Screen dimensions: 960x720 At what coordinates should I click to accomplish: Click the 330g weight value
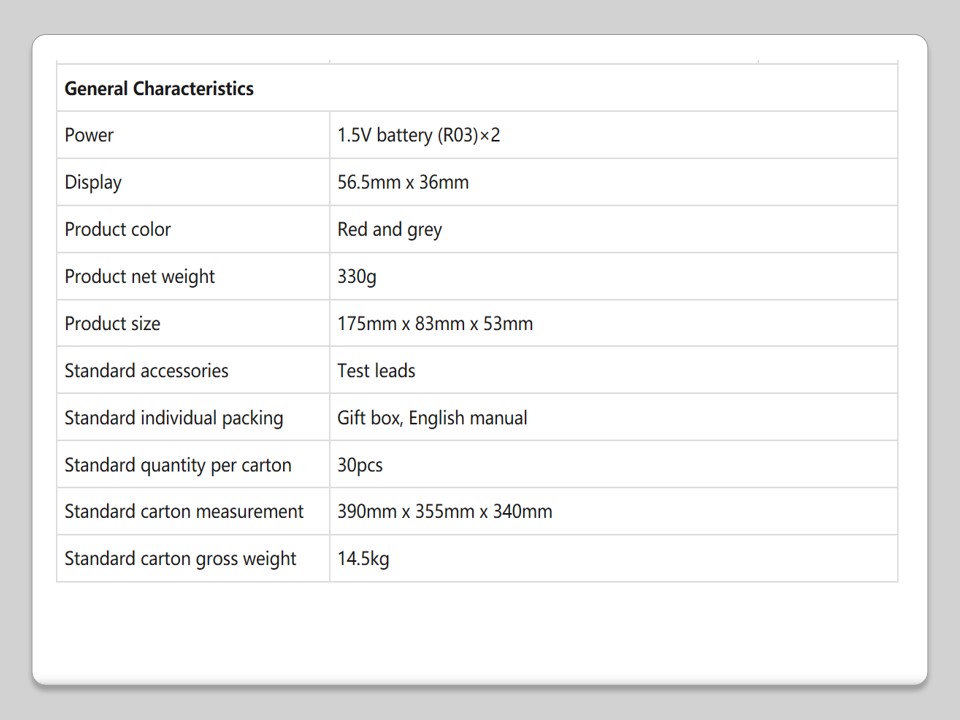point(357,276)
